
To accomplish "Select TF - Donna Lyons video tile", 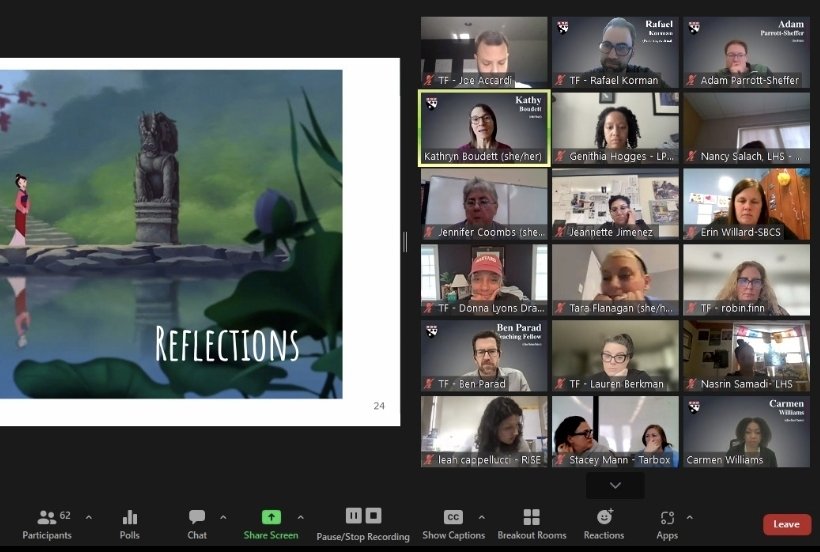I will pos(484,280).
